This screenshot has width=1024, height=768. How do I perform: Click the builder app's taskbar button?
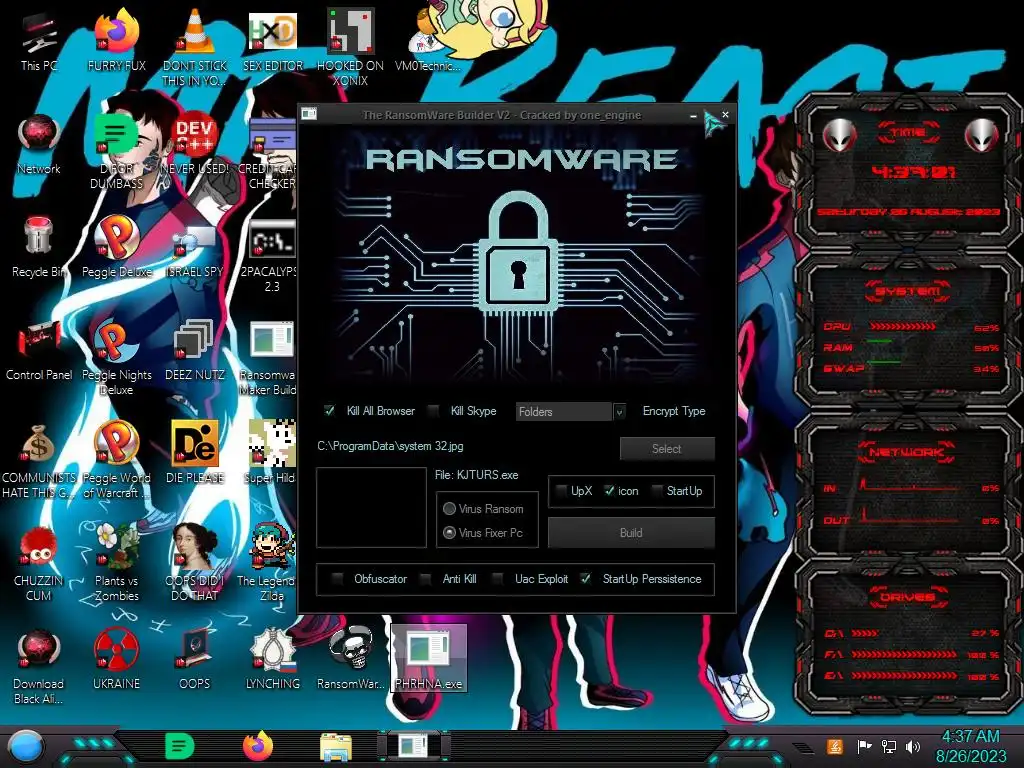(x=413, y=746)
